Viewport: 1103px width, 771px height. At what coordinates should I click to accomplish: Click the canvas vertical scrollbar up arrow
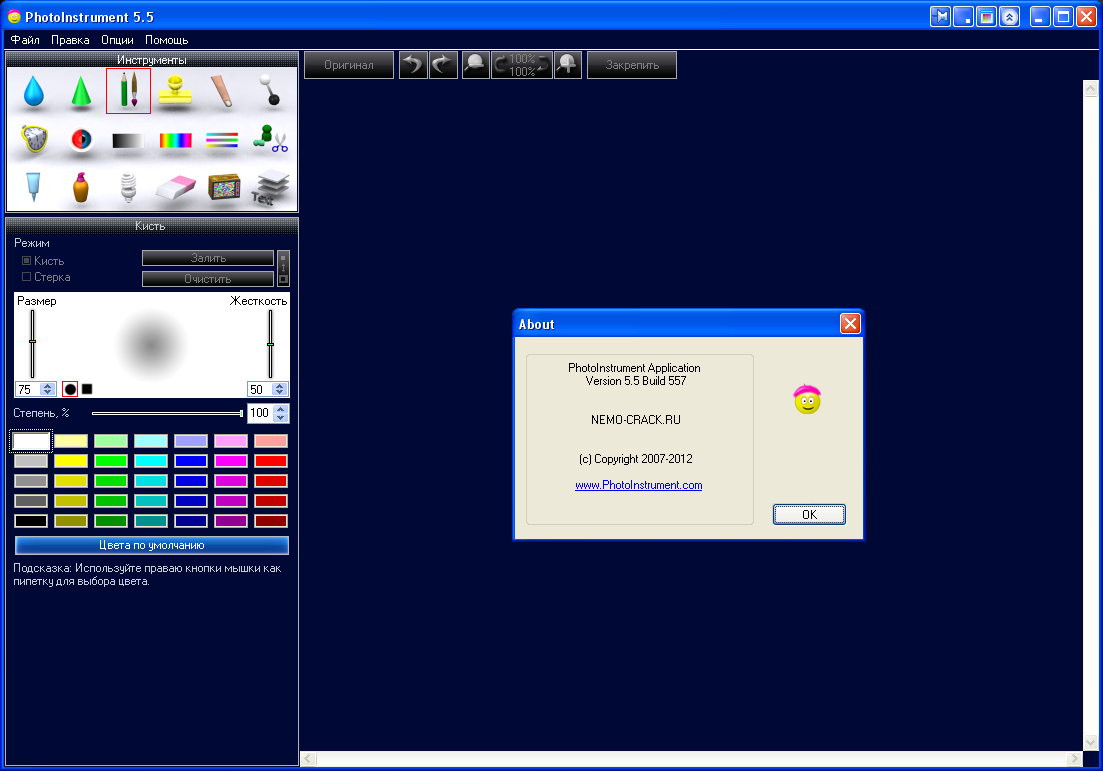(x=1091, y=89)
